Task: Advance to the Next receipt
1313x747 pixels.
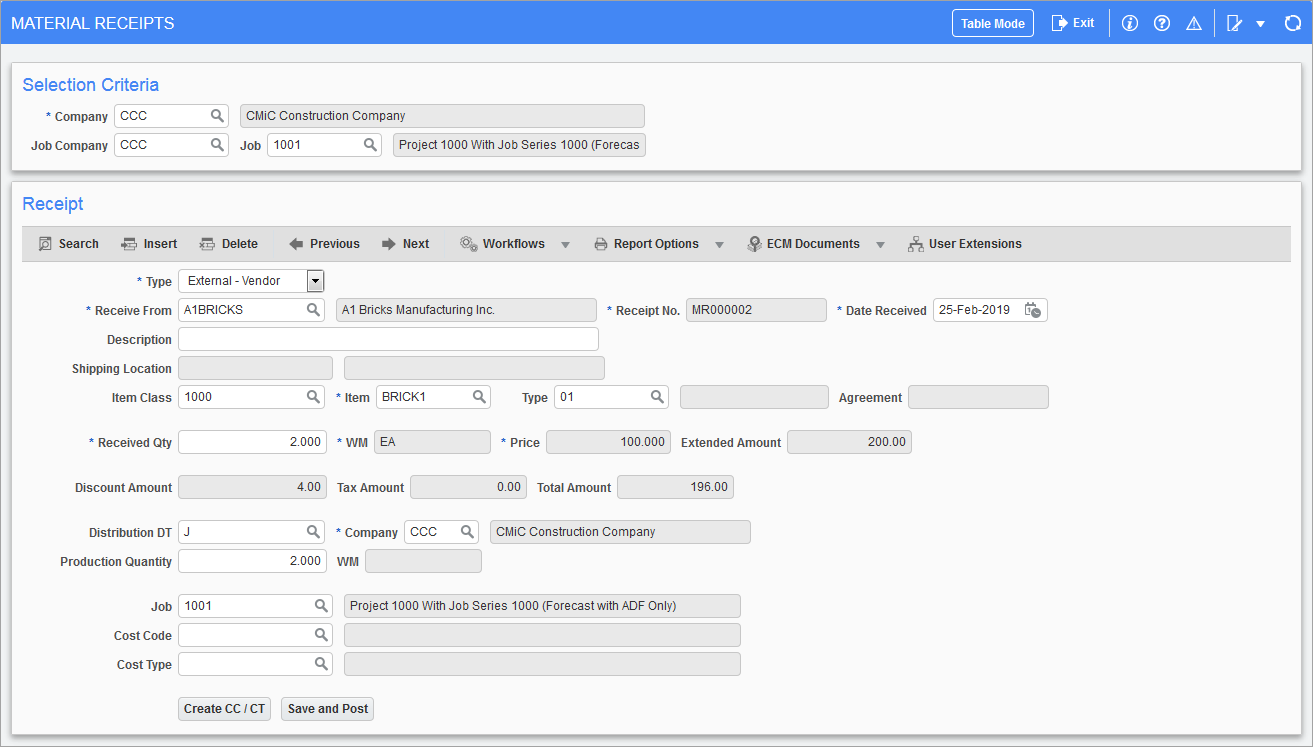Action: (x=405, y=243)
